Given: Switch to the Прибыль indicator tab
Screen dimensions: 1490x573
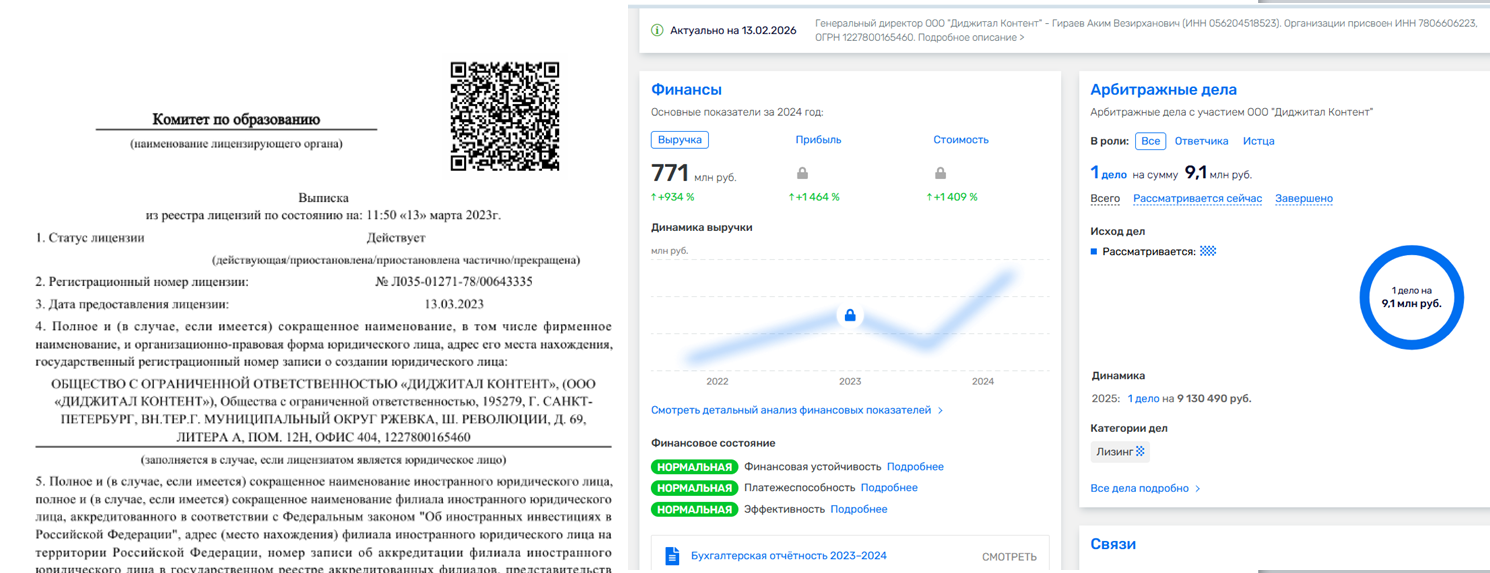Looking at the screenshot, I should [x=818, y=140].
